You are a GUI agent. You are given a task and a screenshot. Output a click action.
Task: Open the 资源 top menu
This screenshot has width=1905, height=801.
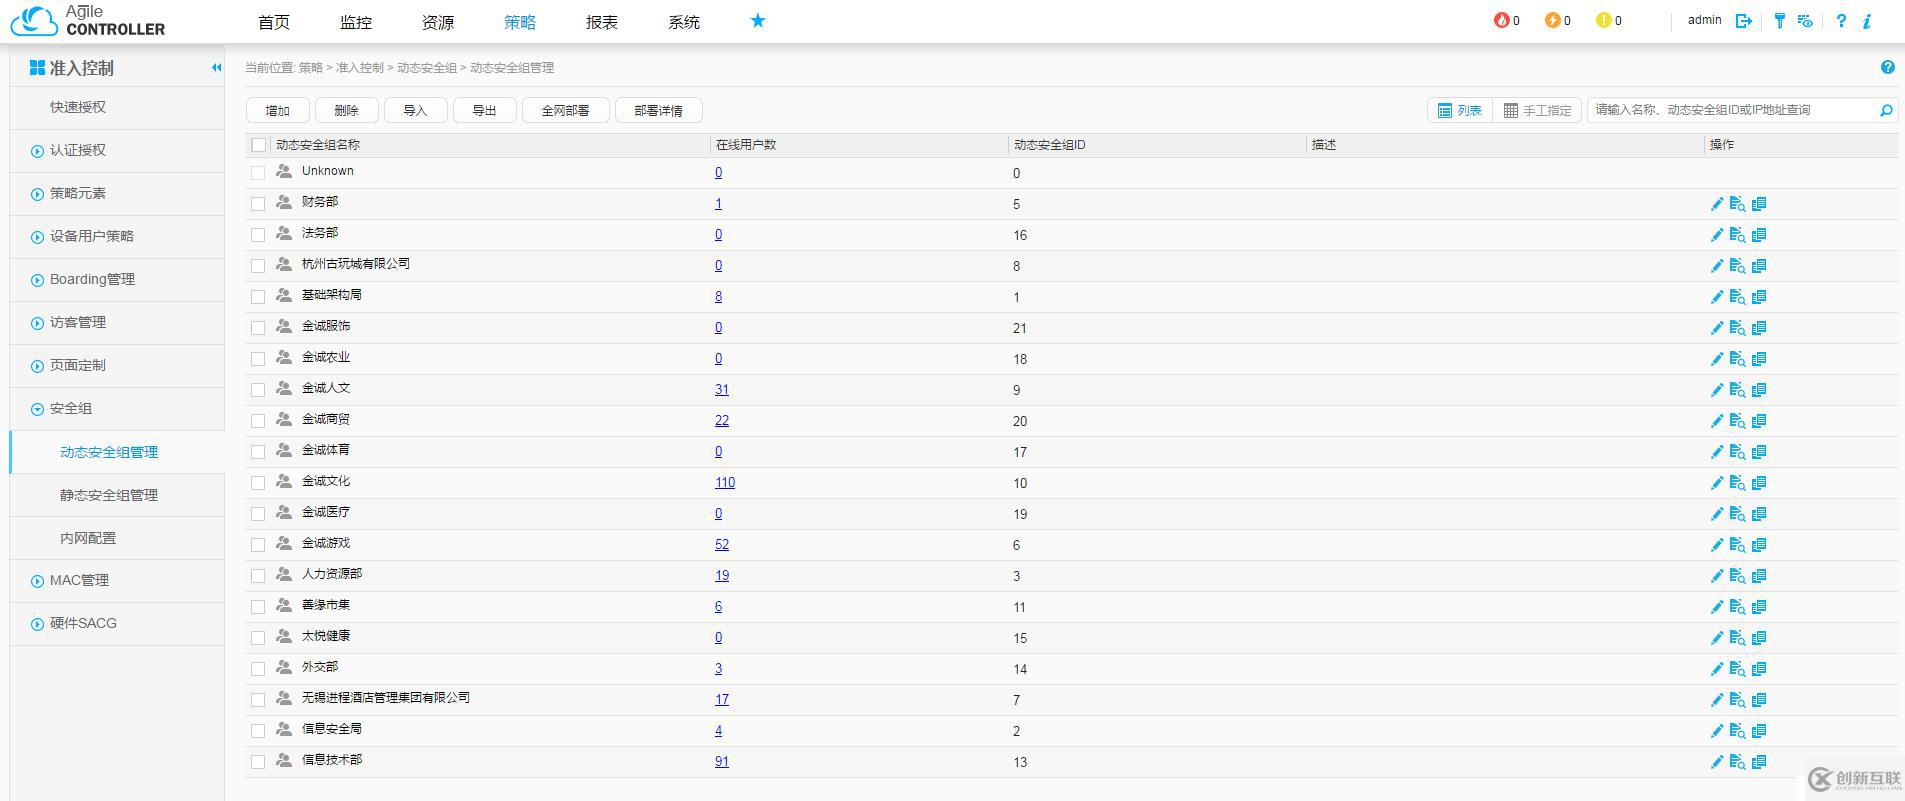[x=438, y=22]
